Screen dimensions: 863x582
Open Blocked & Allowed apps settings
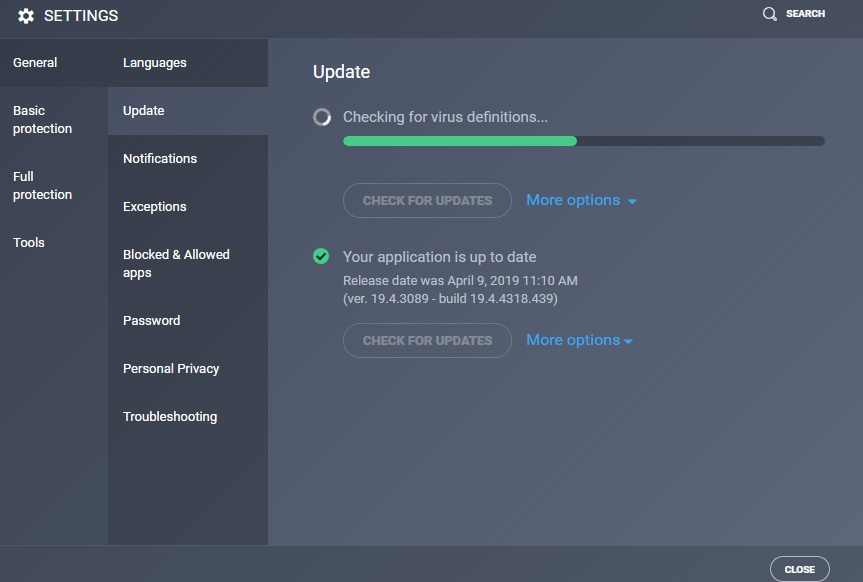pos(188,264)
